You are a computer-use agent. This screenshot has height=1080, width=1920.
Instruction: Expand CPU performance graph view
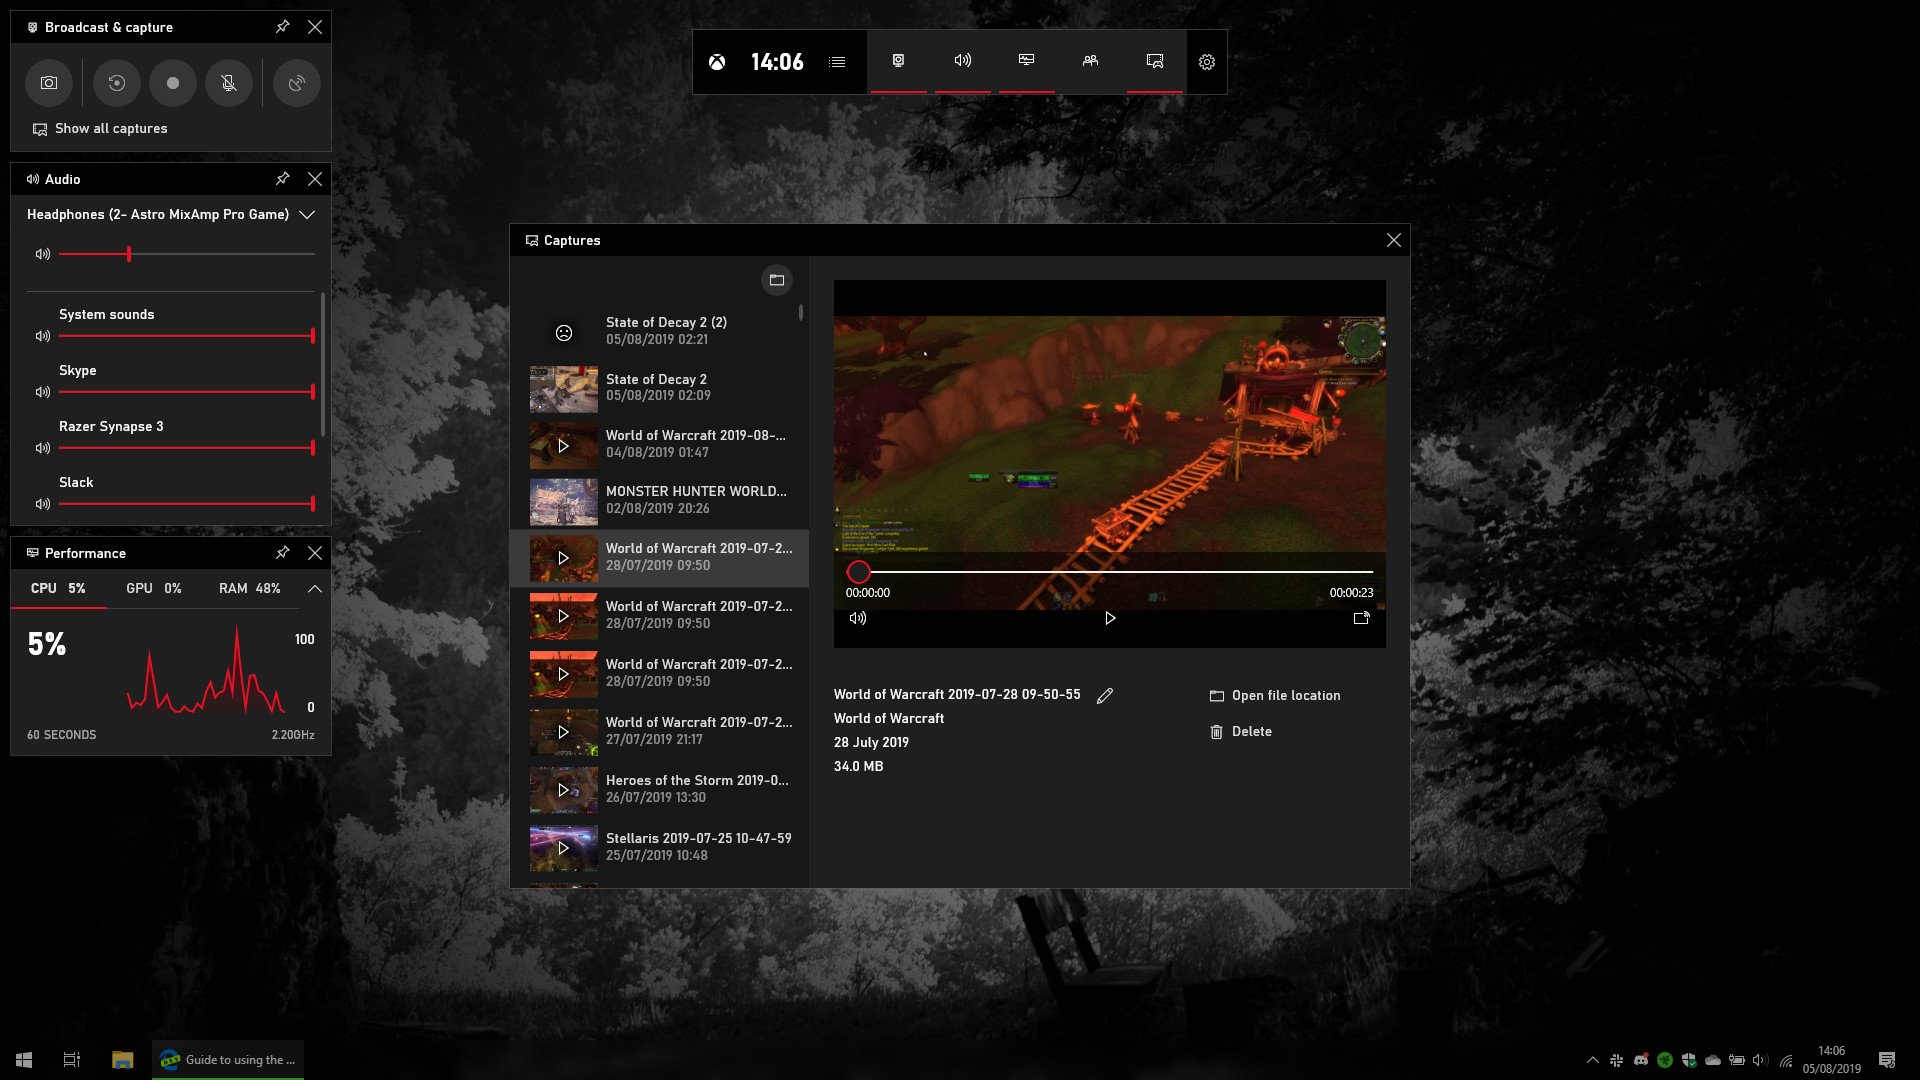pyautogui.click(x=314, y=589)
